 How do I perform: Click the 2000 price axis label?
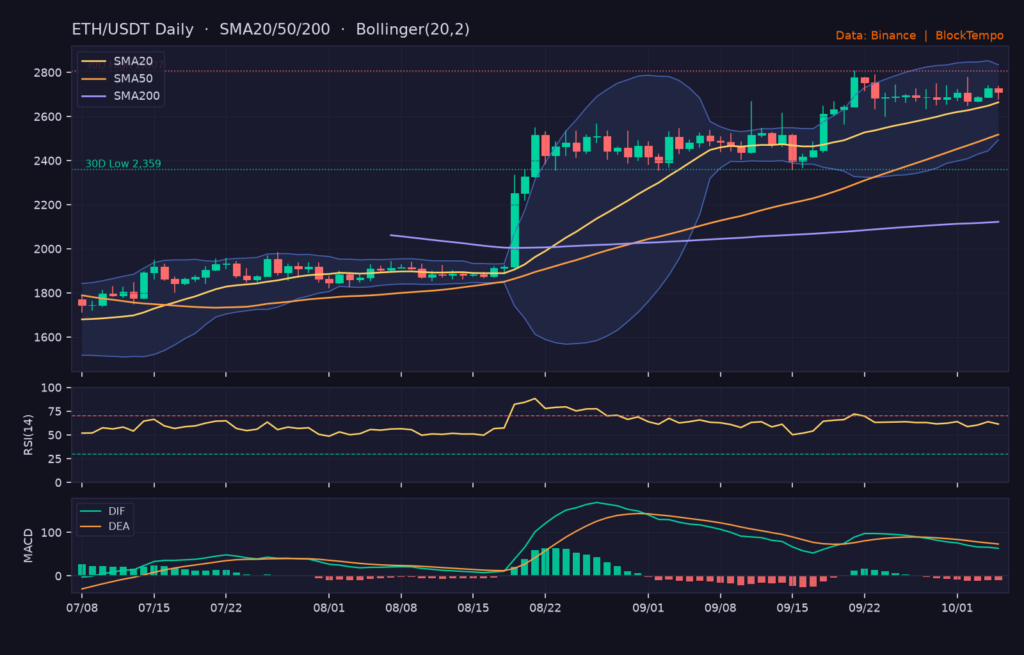tap(48, 249)
